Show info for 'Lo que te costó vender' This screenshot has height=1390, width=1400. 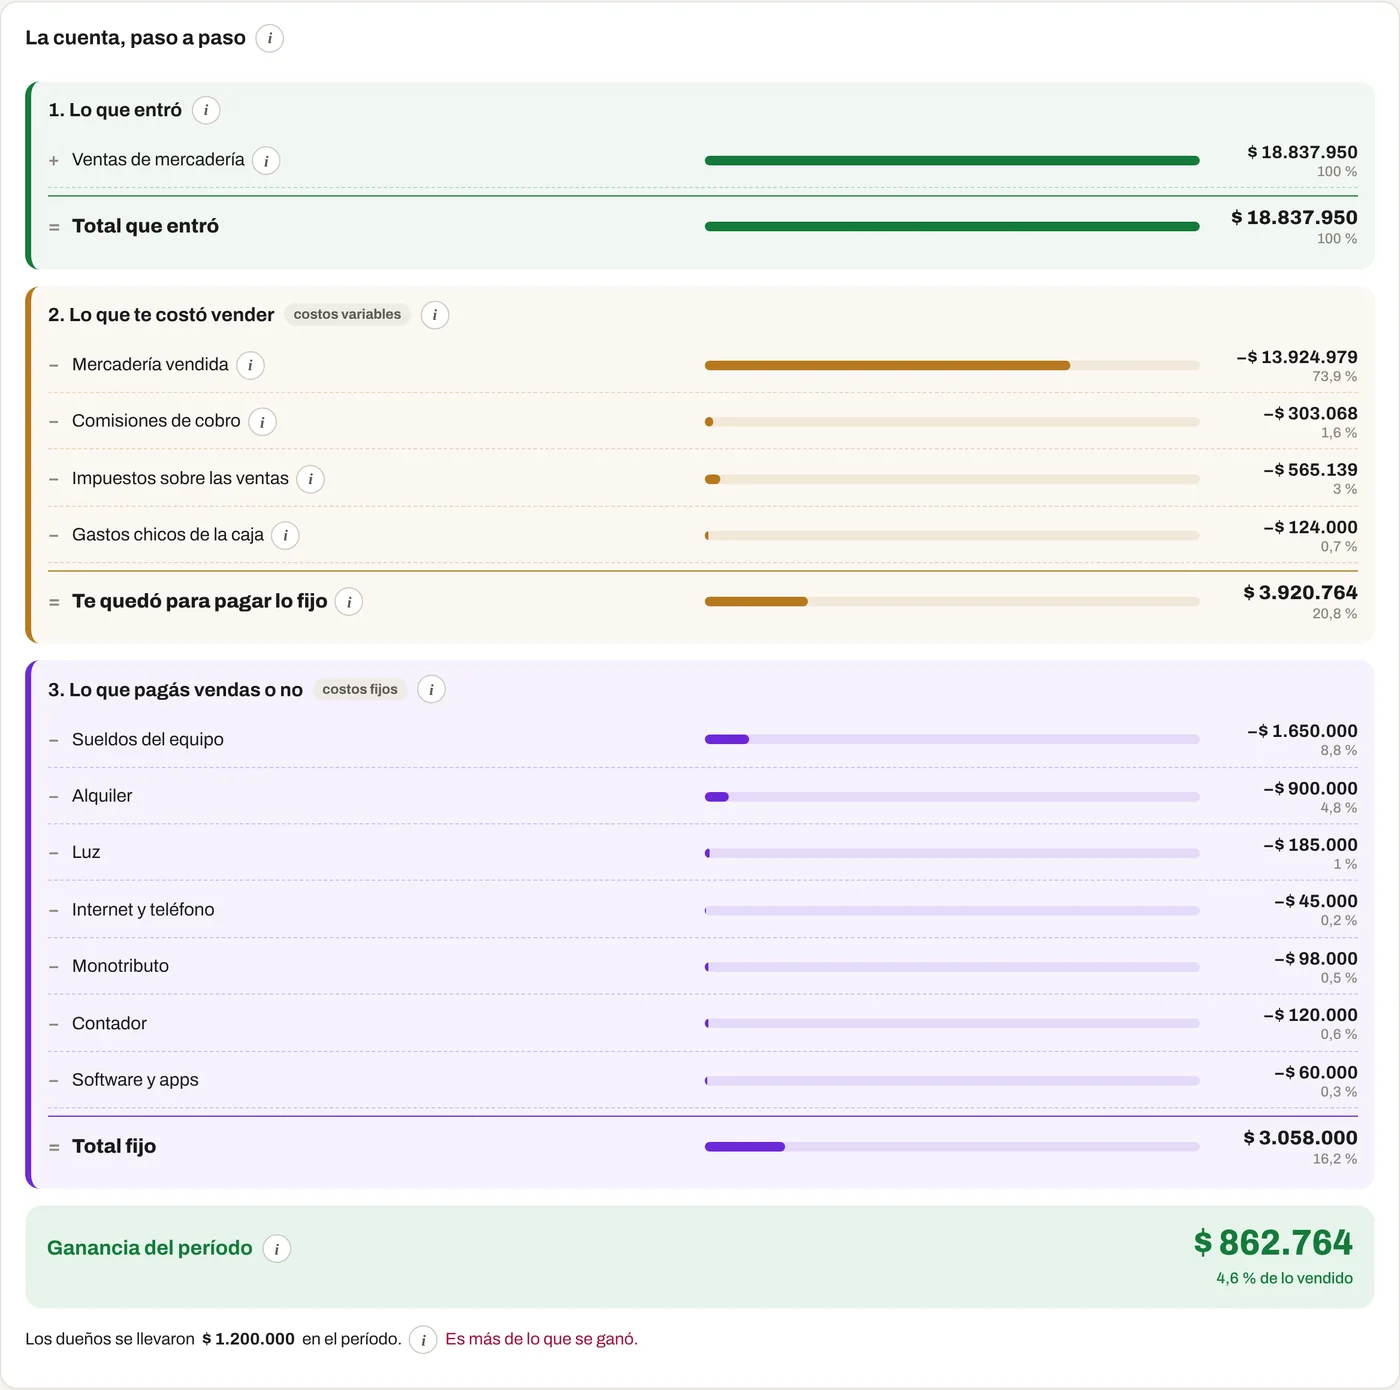(x=434, y=315)
